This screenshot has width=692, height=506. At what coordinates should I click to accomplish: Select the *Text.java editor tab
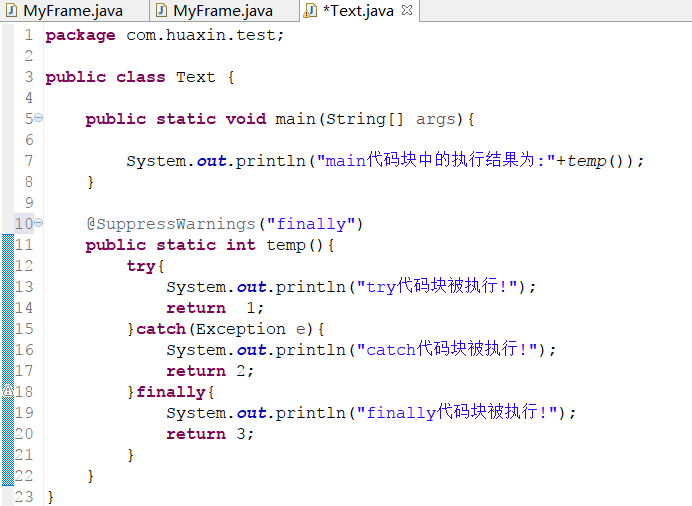(x=357, y=11)
